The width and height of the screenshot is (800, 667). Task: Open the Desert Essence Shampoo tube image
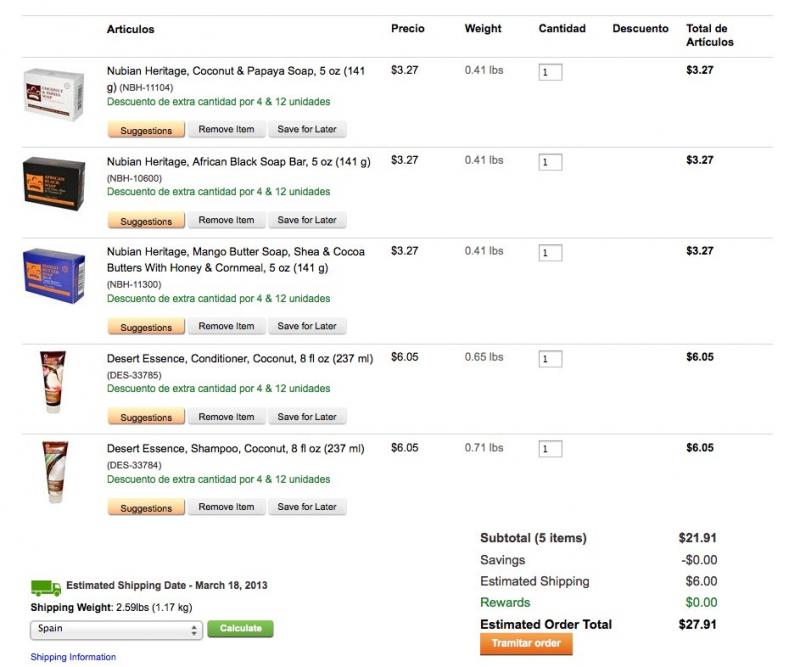(55, 472)
